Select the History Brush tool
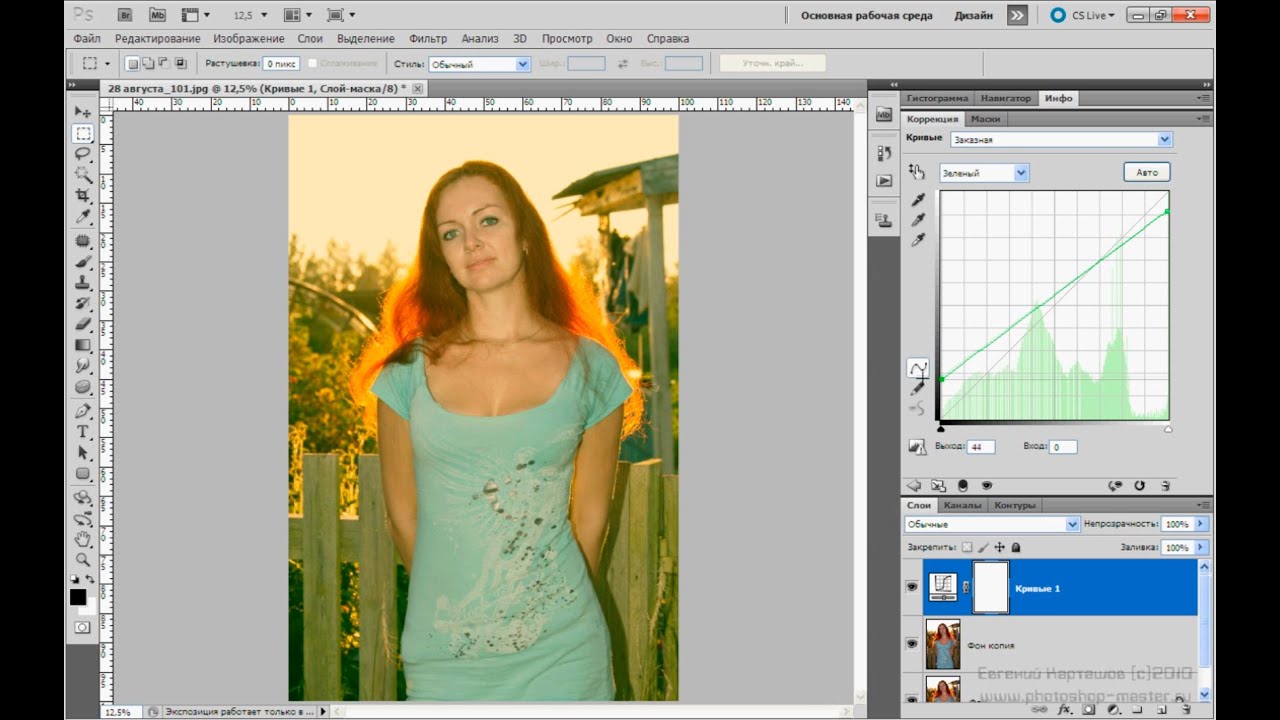1280x720 pixels. click(83, 304)
